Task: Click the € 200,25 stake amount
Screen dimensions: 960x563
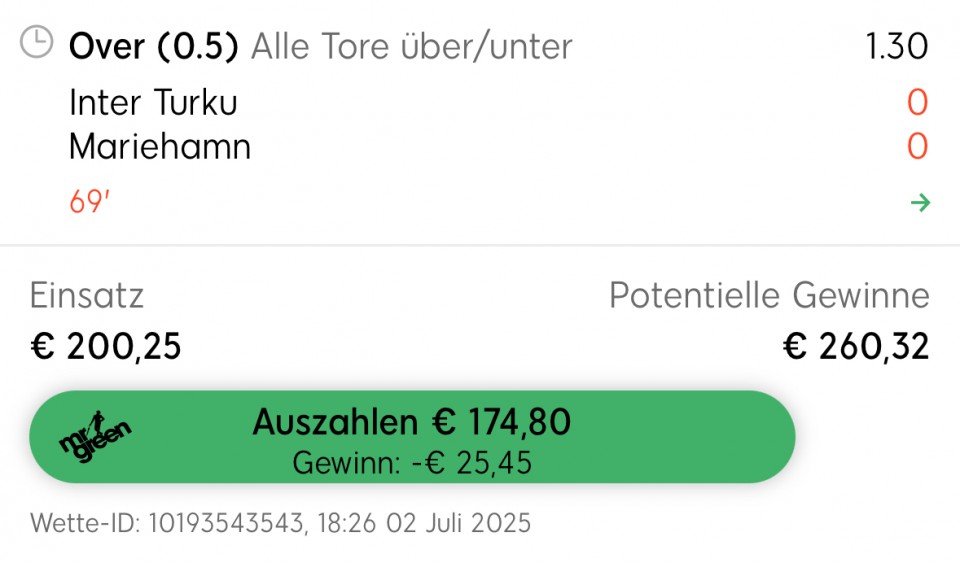Action: 106,346
